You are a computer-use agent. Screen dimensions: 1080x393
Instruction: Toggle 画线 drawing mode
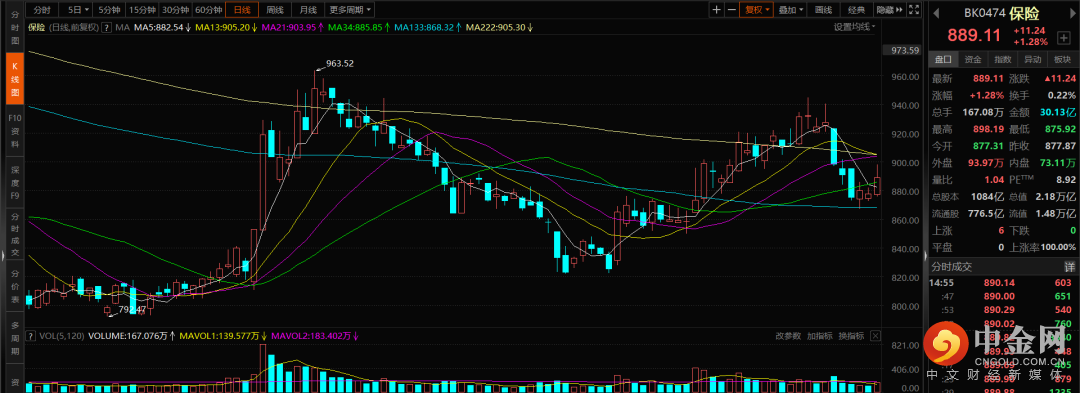(x=823, y=10)
